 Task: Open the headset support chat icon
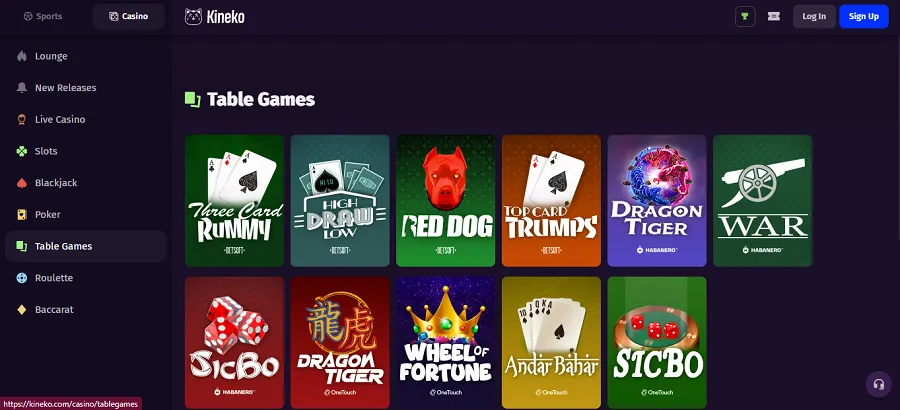[878, 384]
